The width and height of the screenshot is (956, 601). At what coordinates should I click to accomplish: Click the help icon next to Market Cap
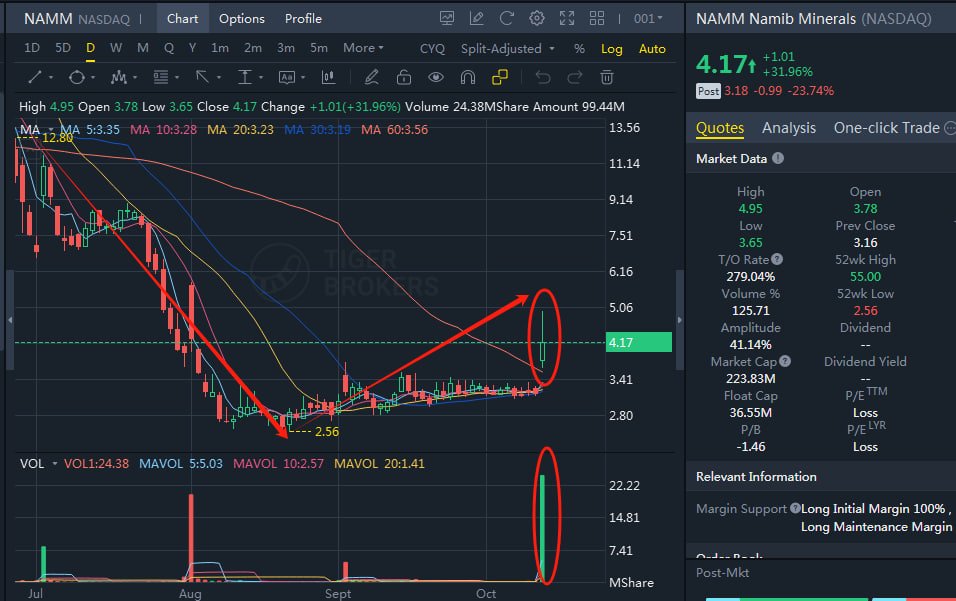[785, 361]
